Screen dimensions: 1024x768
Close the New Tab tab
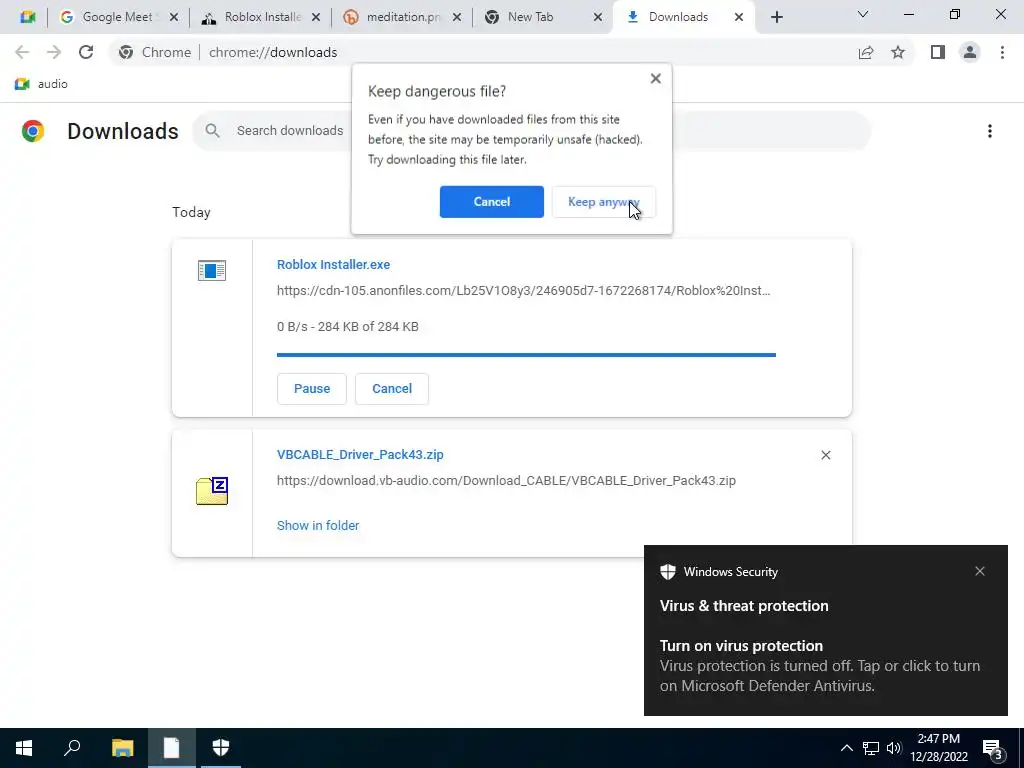click(x=598, y=18)
